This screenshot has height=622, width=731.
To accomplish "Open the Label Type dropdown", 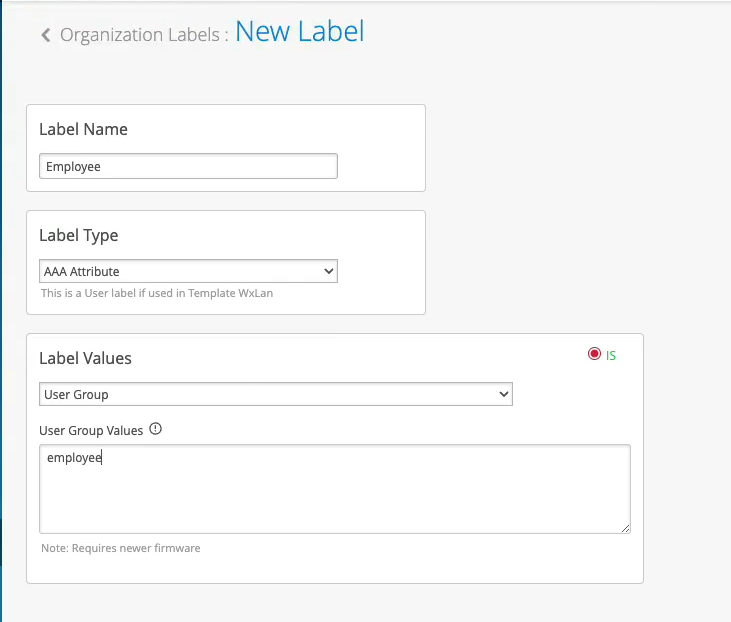I will click(188, 271).
